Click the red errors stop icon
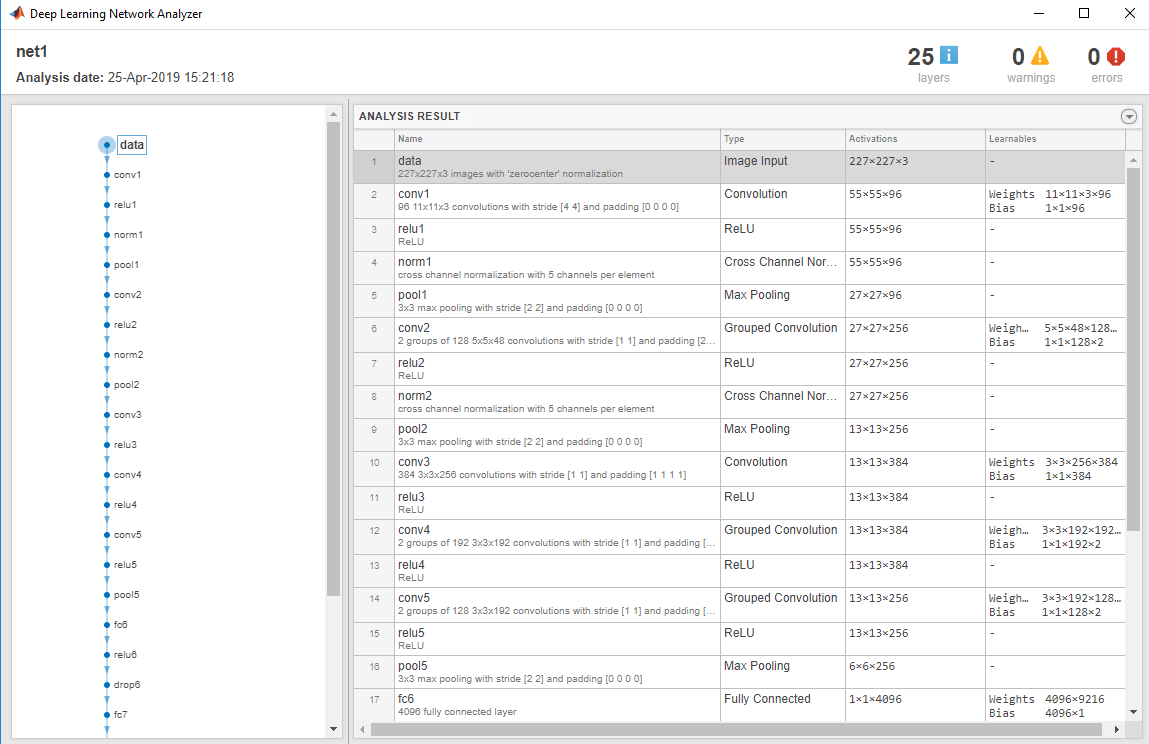This screenshot has width=1149, height=744. pyautogui.click(x=1115, y=57)
